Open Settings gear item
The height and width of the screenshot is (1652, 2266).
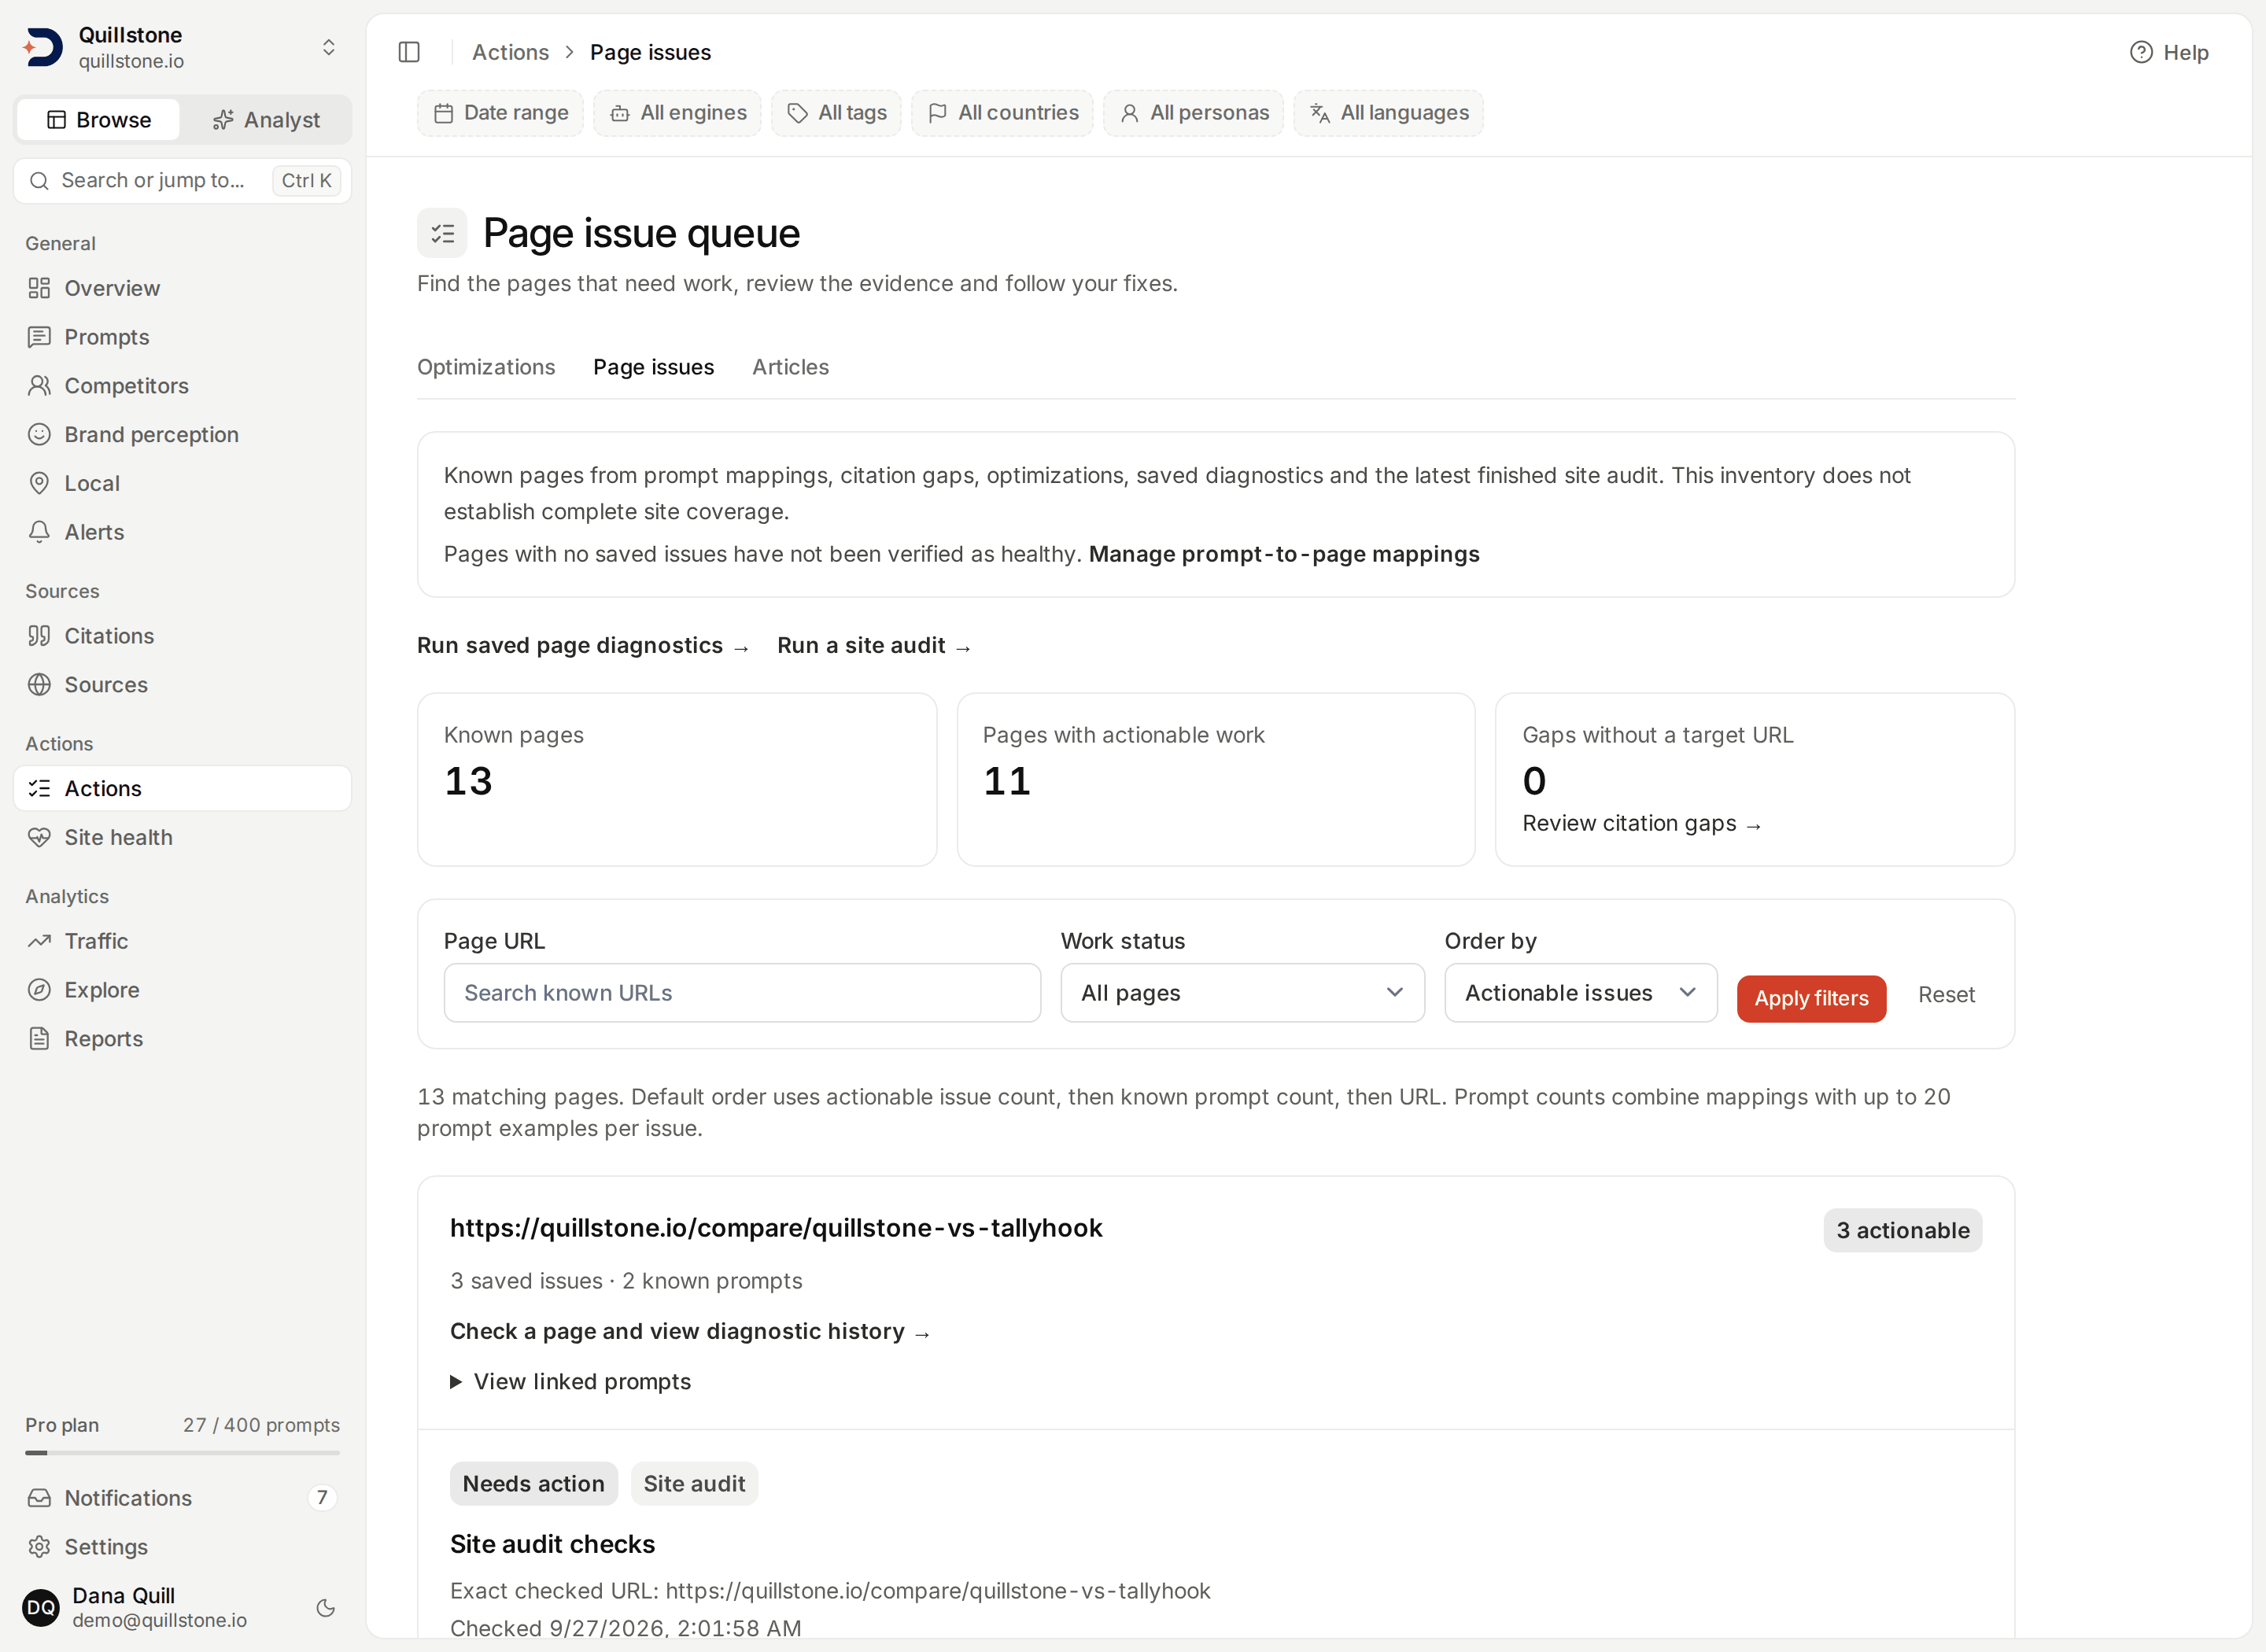pyautogui.click(x=182, y=1547)
